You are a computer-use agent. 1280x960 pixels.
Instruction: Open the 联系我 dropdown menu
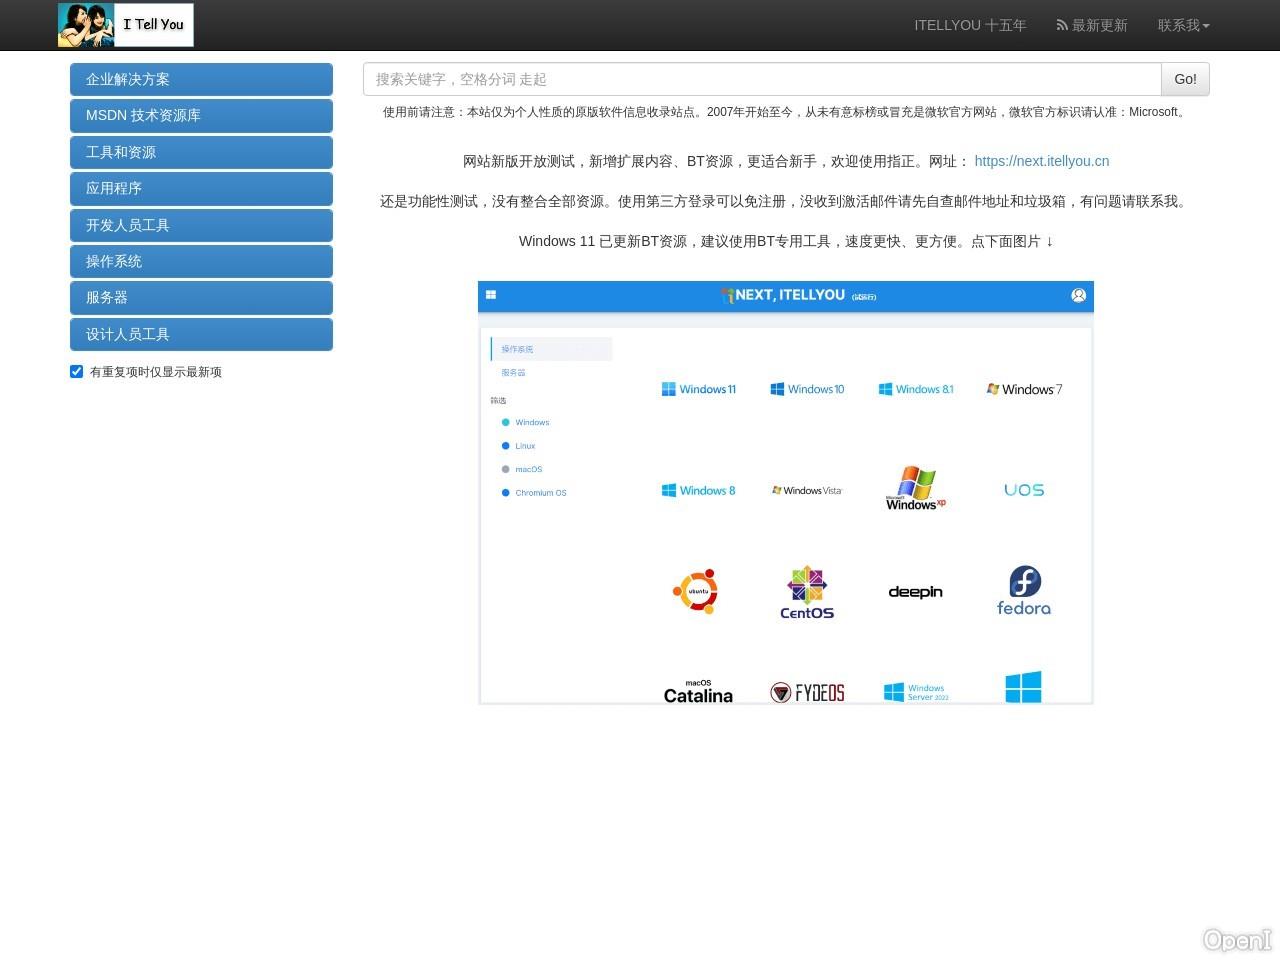coord(1183,25)
